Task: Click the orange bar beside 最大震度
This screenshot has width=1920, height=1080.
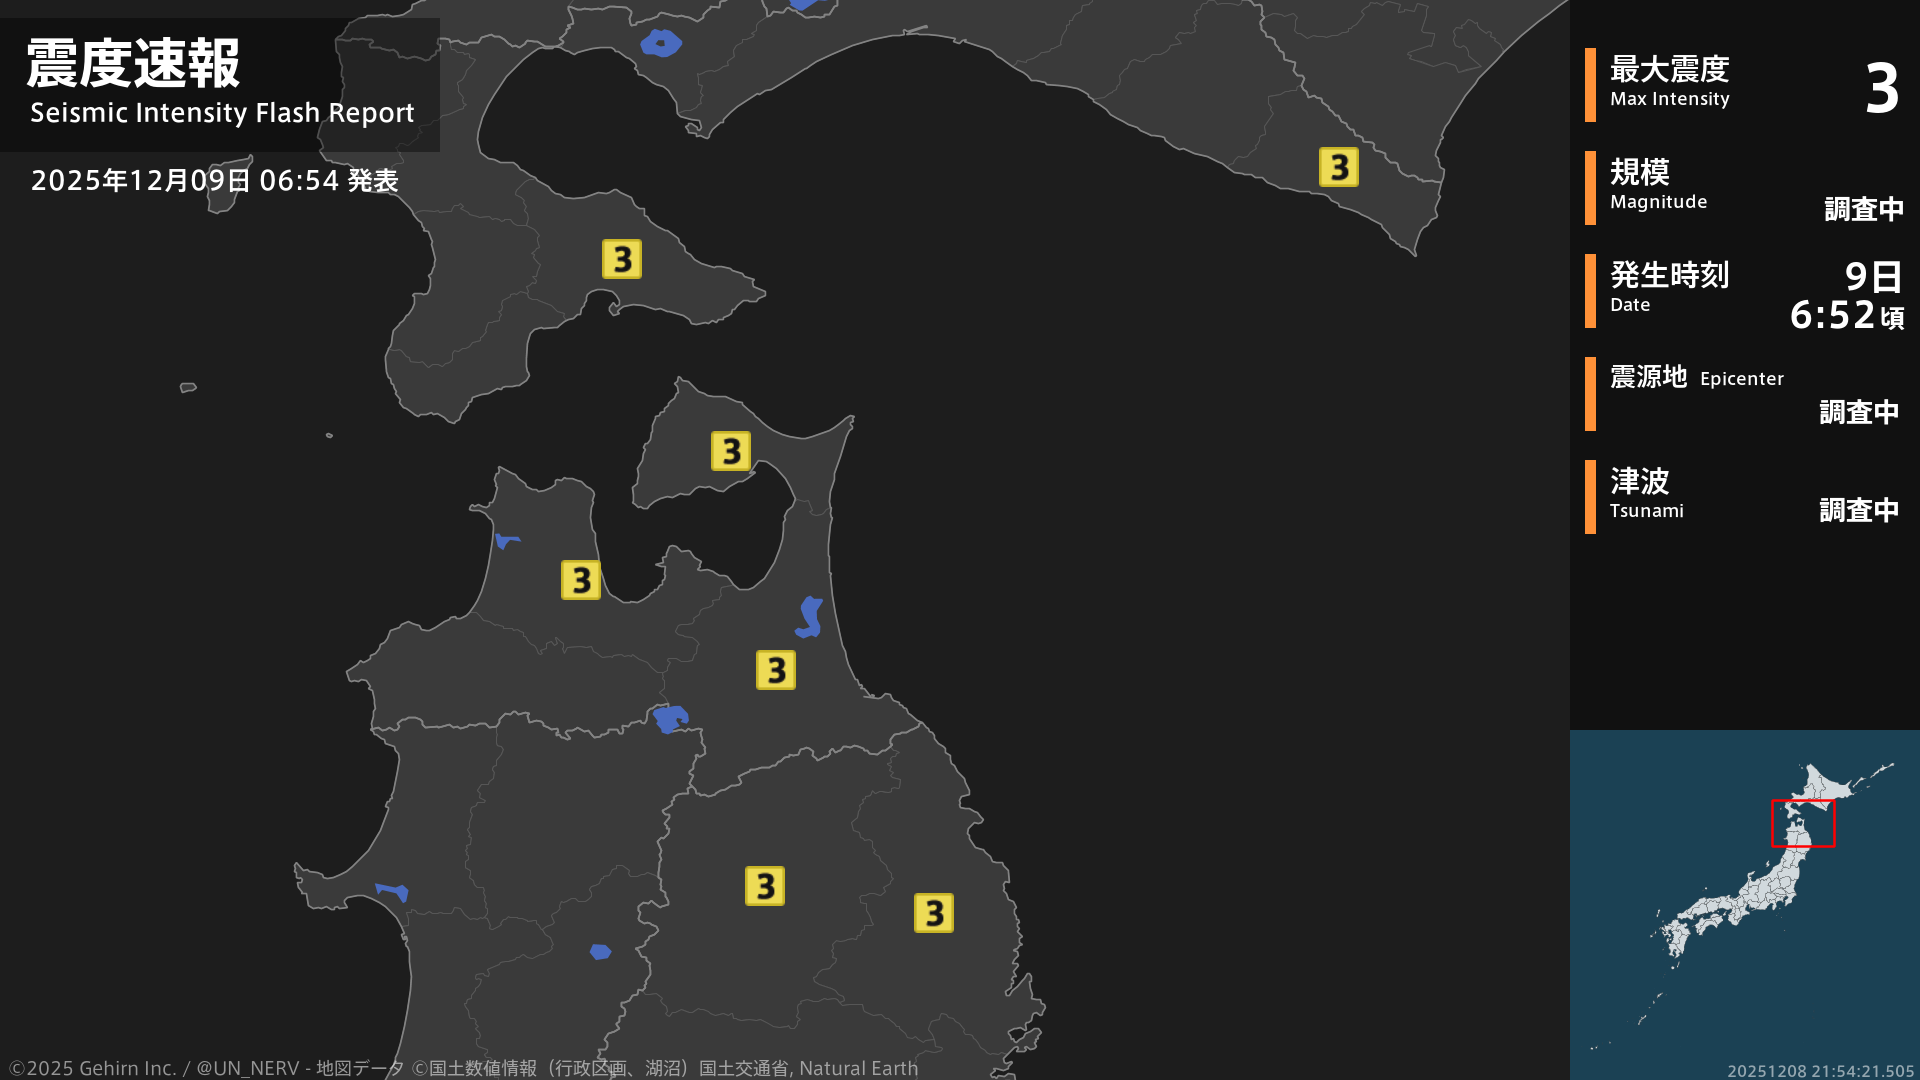Action: pos(1590,85)
